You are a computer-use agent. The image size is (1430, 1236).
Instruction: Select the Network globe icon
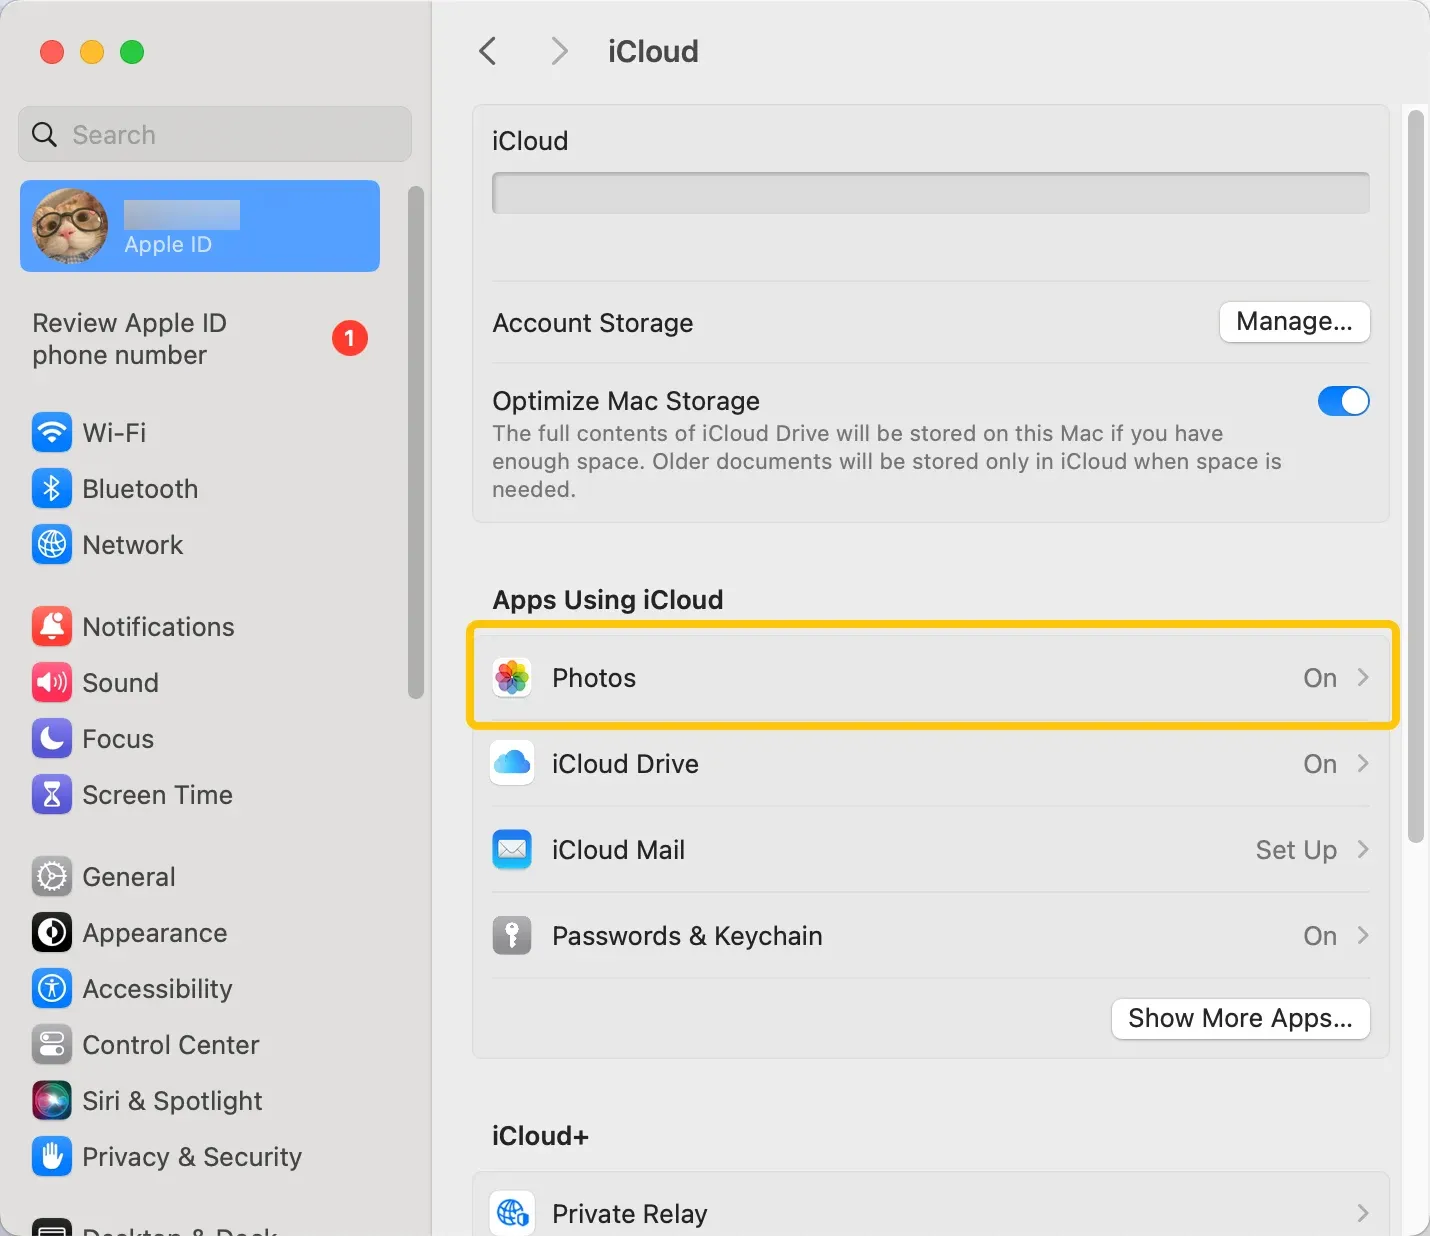point(52,545)
